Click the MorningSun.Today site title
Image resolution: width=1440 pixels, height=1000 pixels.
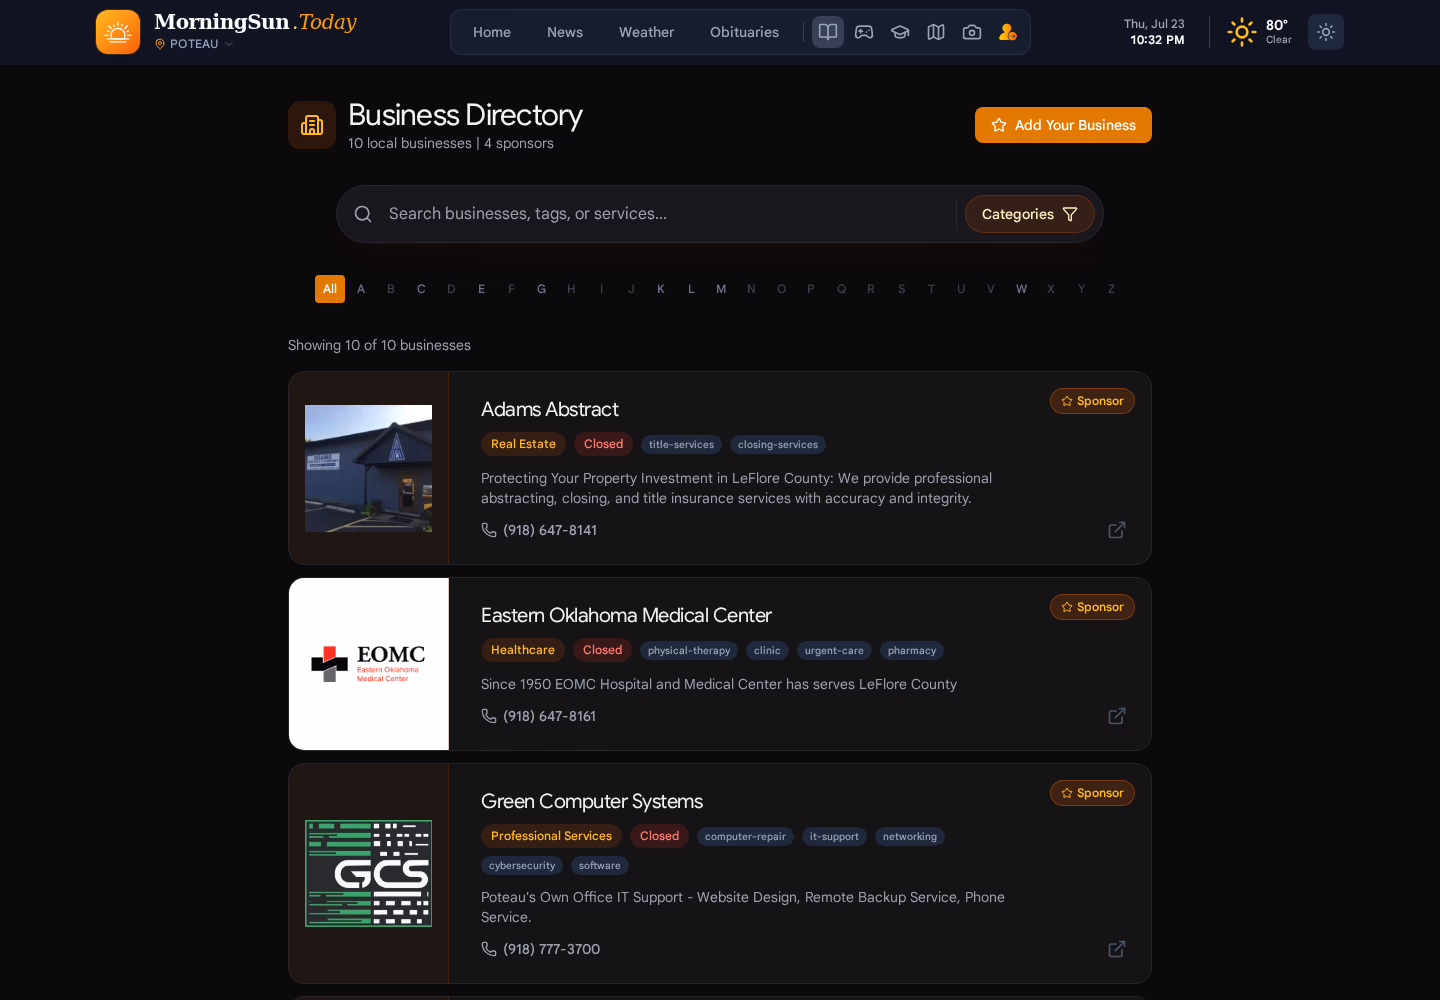coord(255,22)
